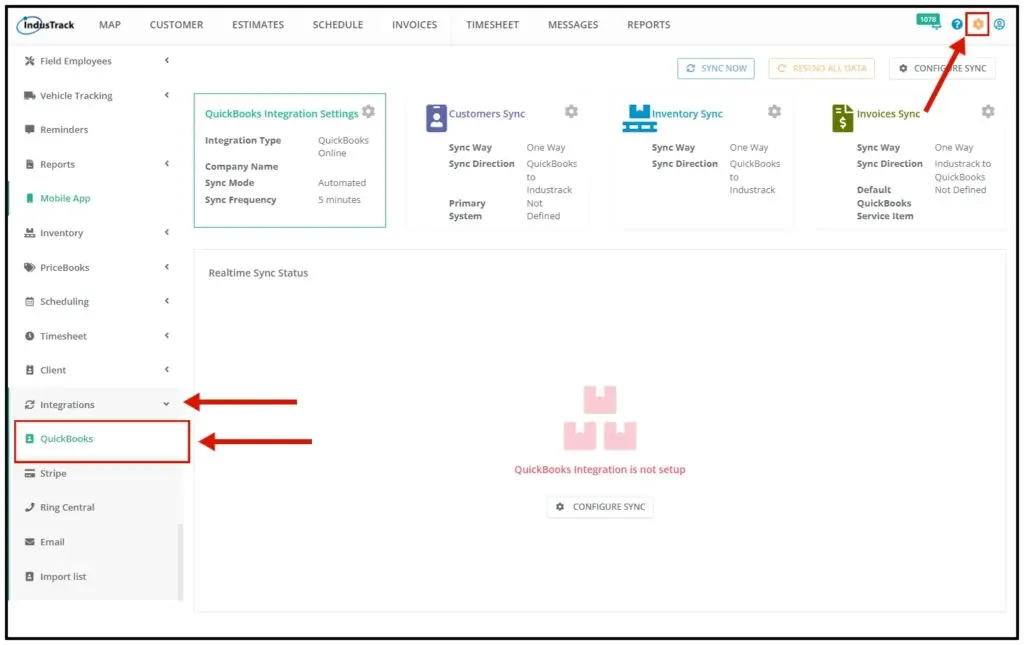Viewport: 1024px width, 645px height.
Task: Open the Invoices Sync title link
Action: pyautogui.click(x=888, y=114)
